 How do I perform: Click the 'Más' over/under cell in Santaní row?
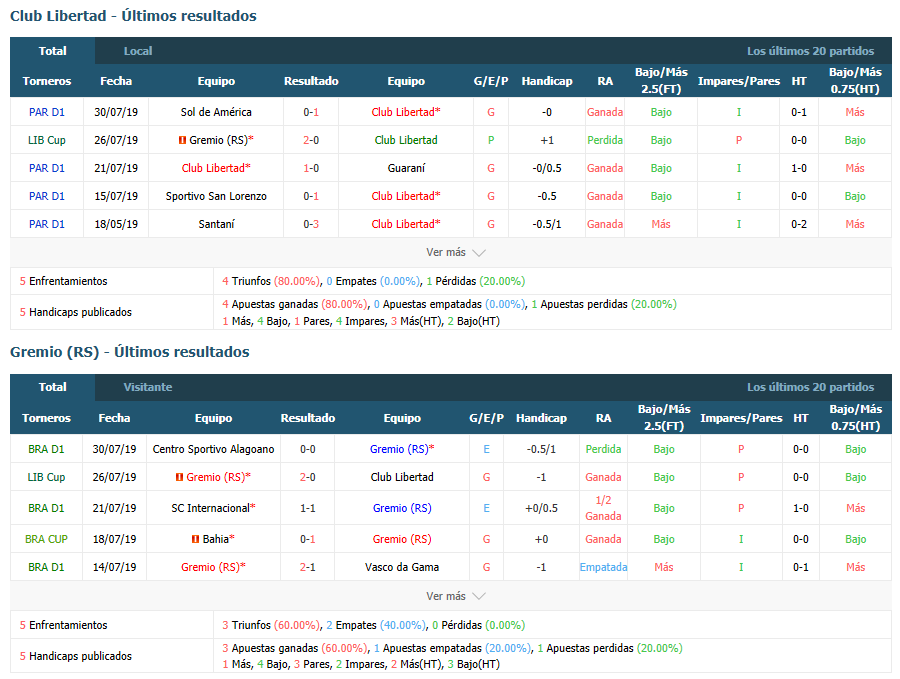[661, 224]
